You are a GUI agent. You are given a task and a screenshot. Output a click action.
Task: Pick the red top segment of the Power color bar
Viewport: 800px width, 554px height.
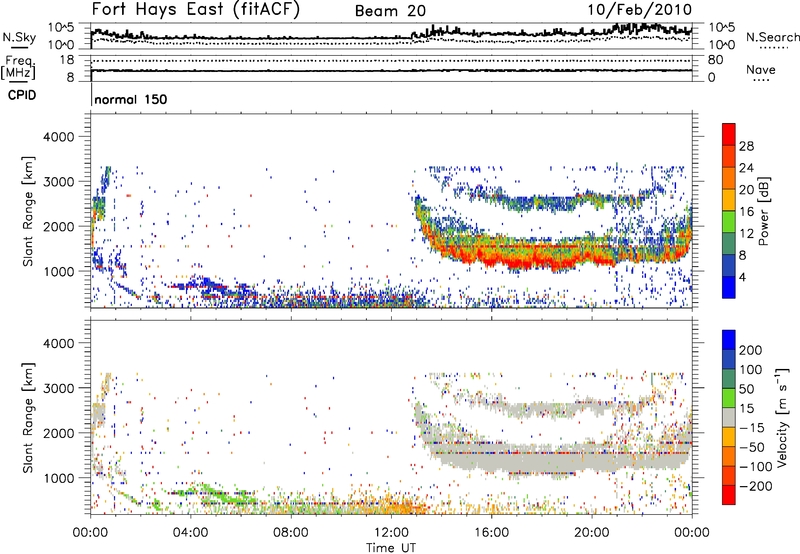pos(729,134)
